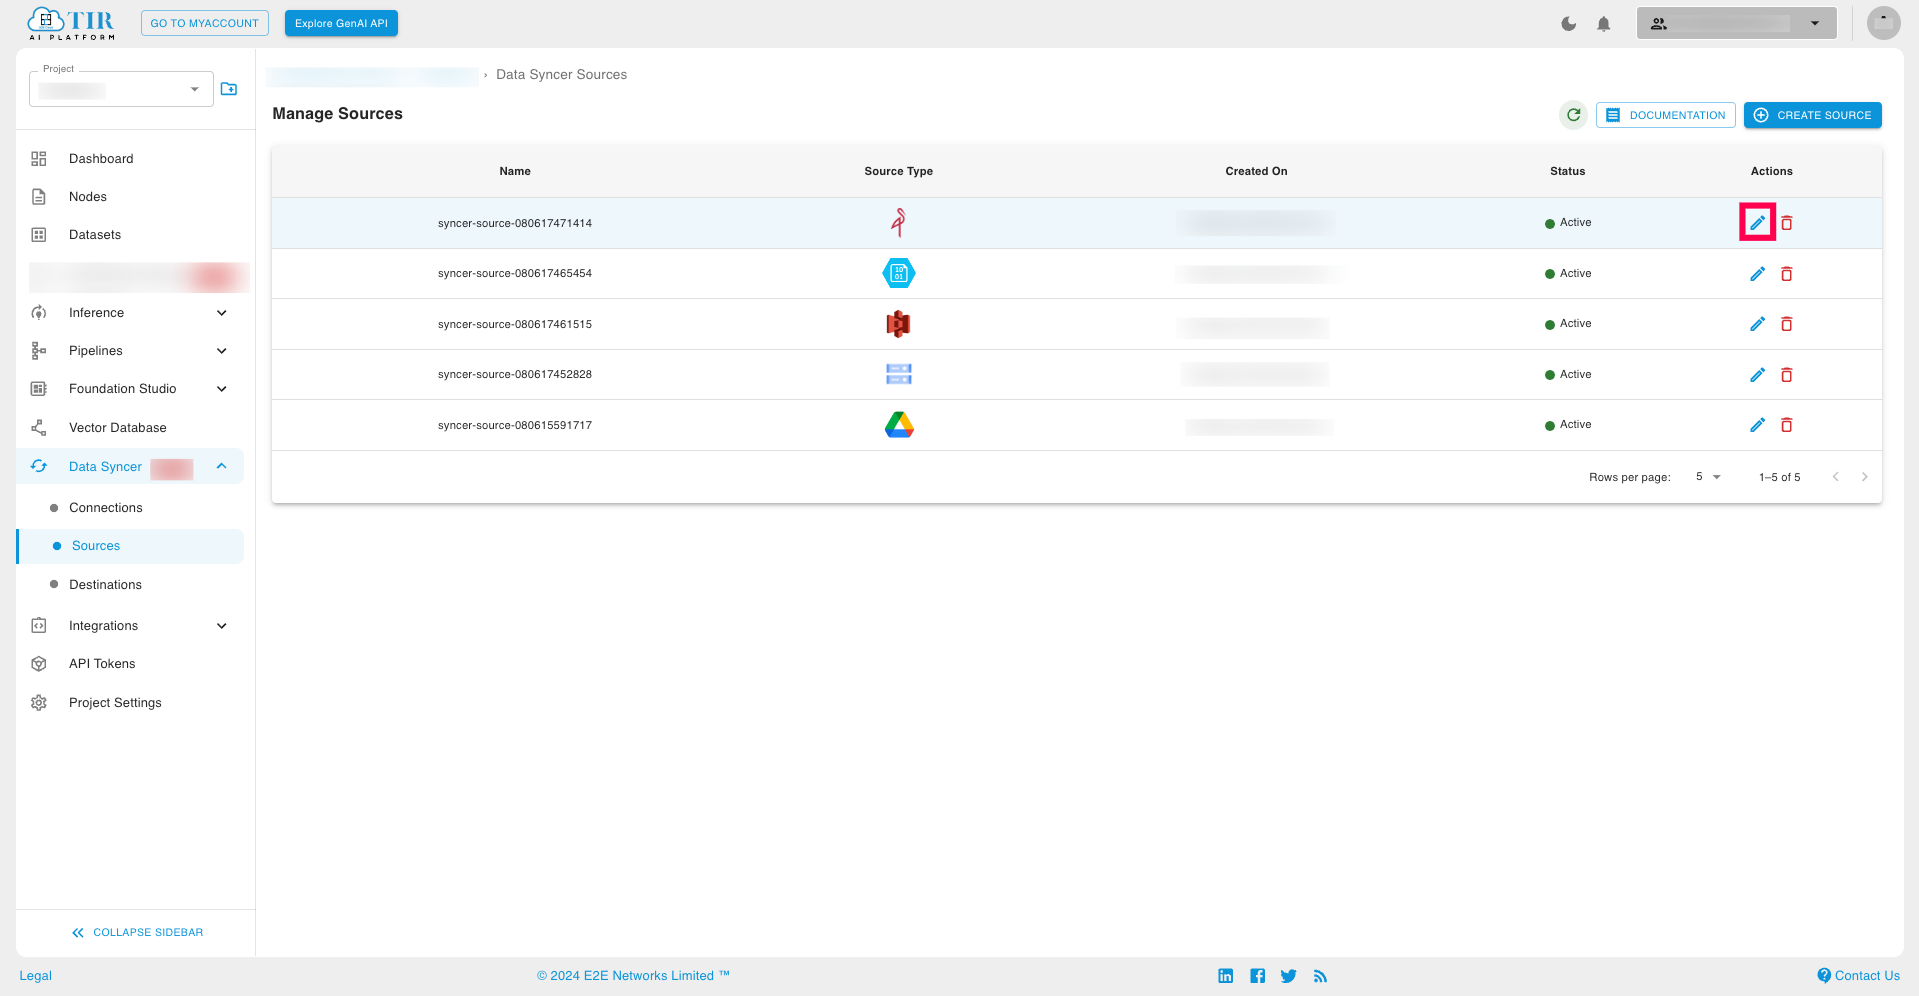The image size is (1919, 996).
Task: Delete source syncer-source-080617461515
Action: pyautogui.click(x=1787, y=324)
